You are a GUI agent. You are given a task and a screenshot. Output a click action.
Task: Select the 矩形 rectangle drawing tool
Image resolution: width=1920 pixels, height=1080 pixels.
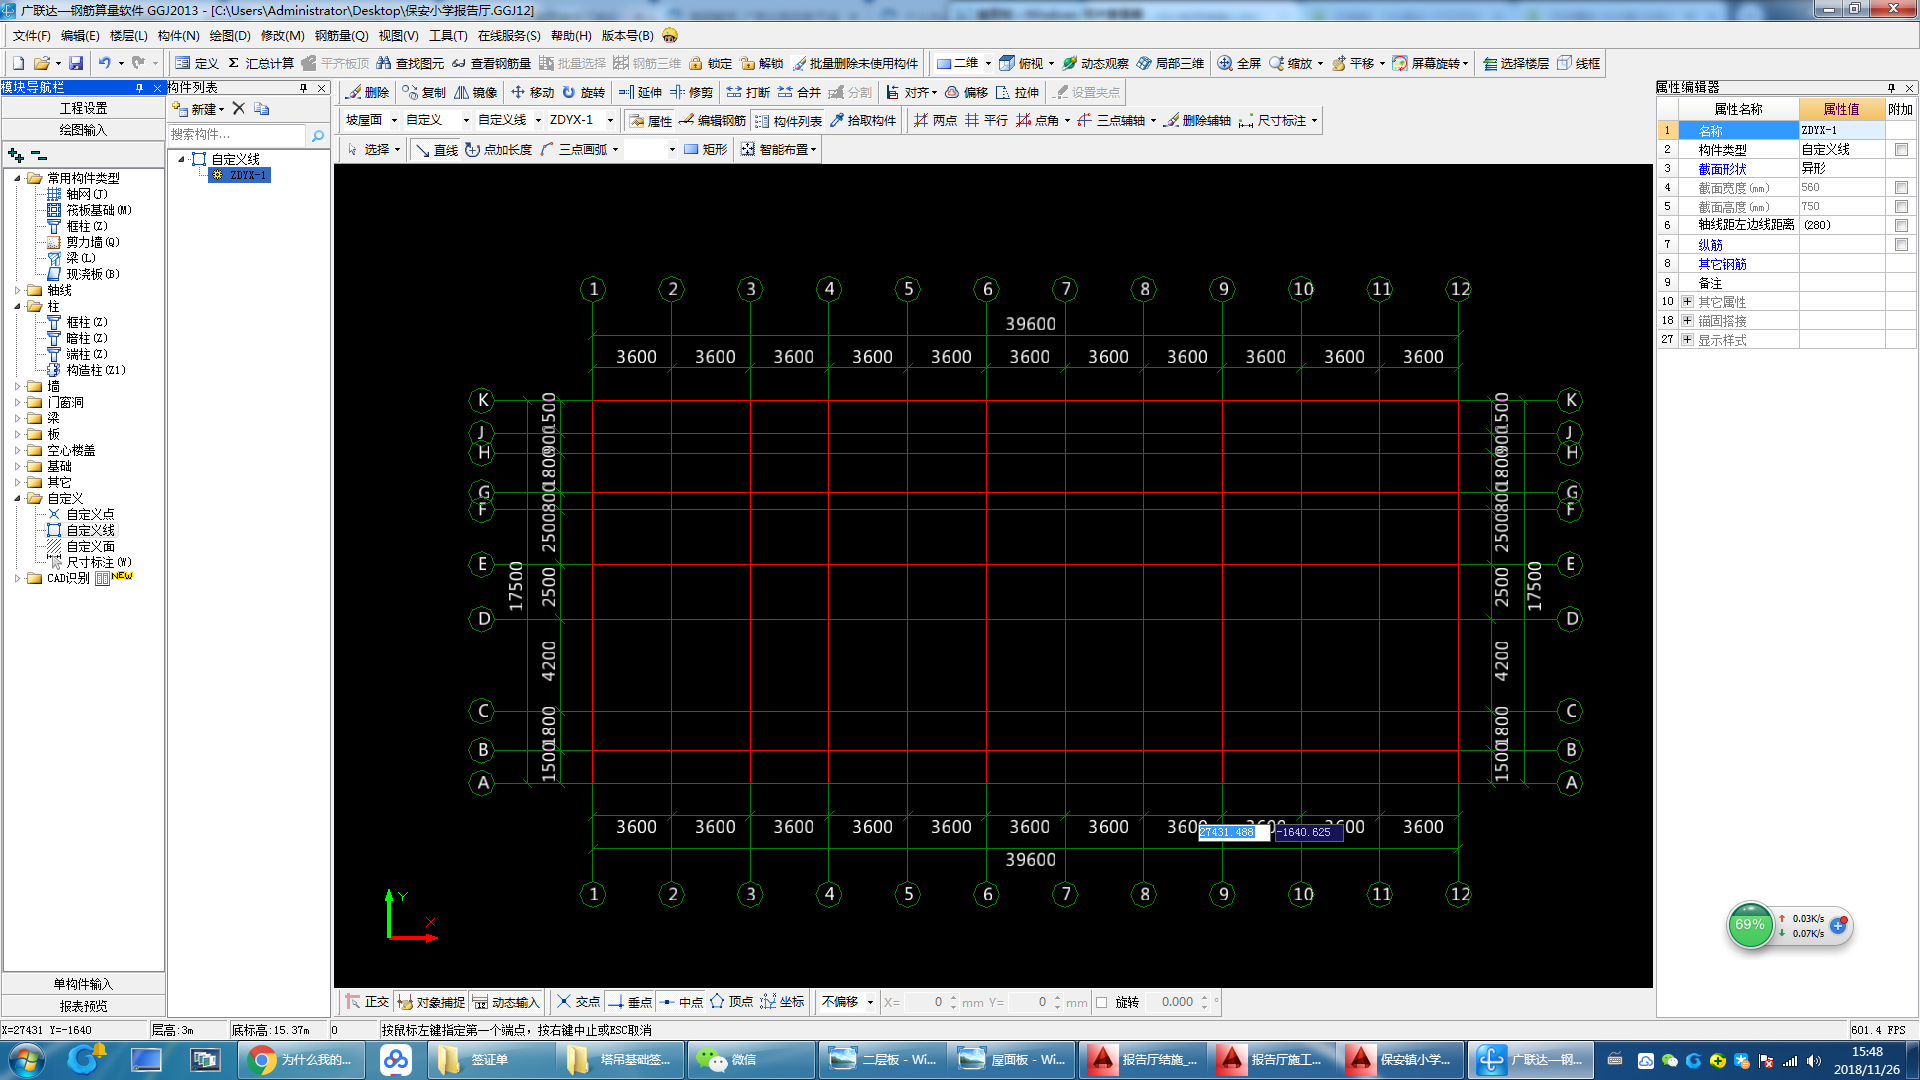[705, 149]
